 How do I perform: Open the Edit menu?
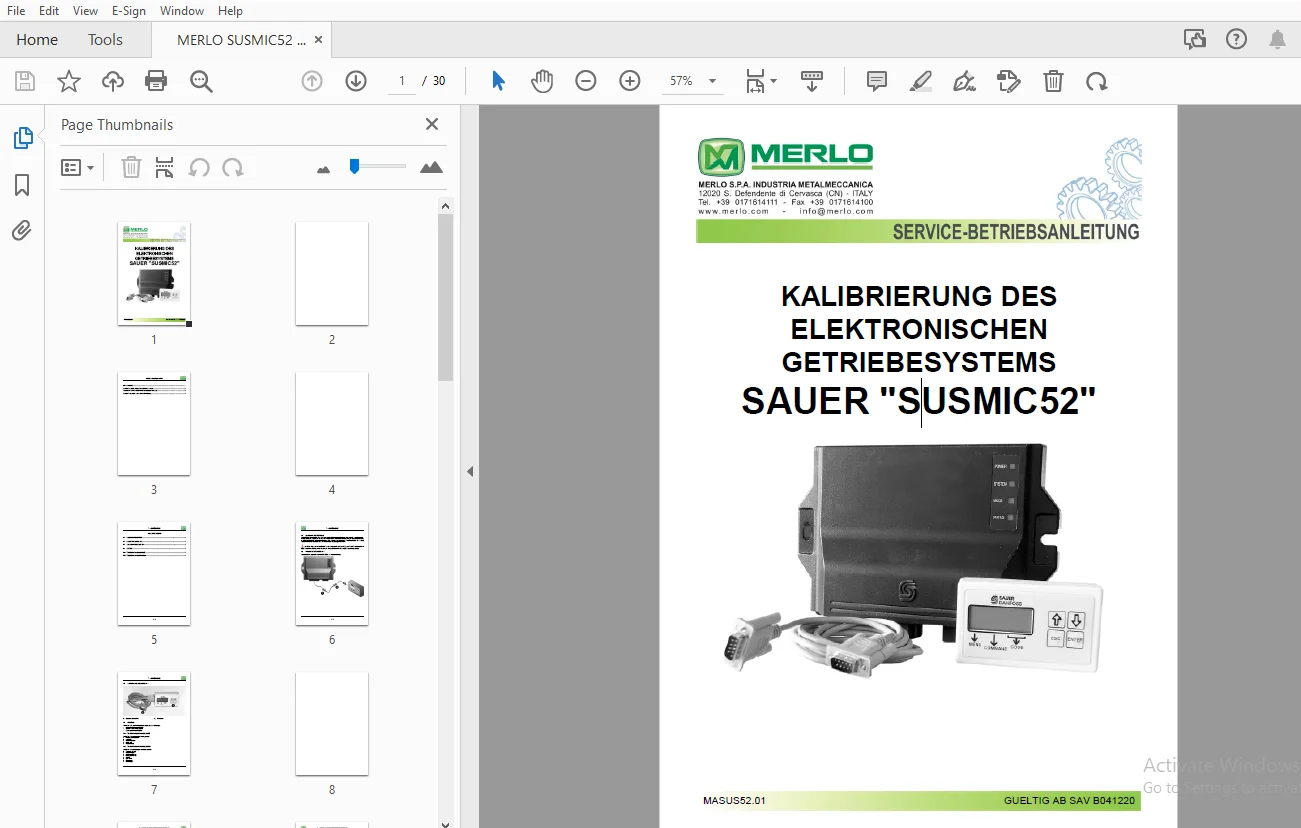(x=49, y=10)
